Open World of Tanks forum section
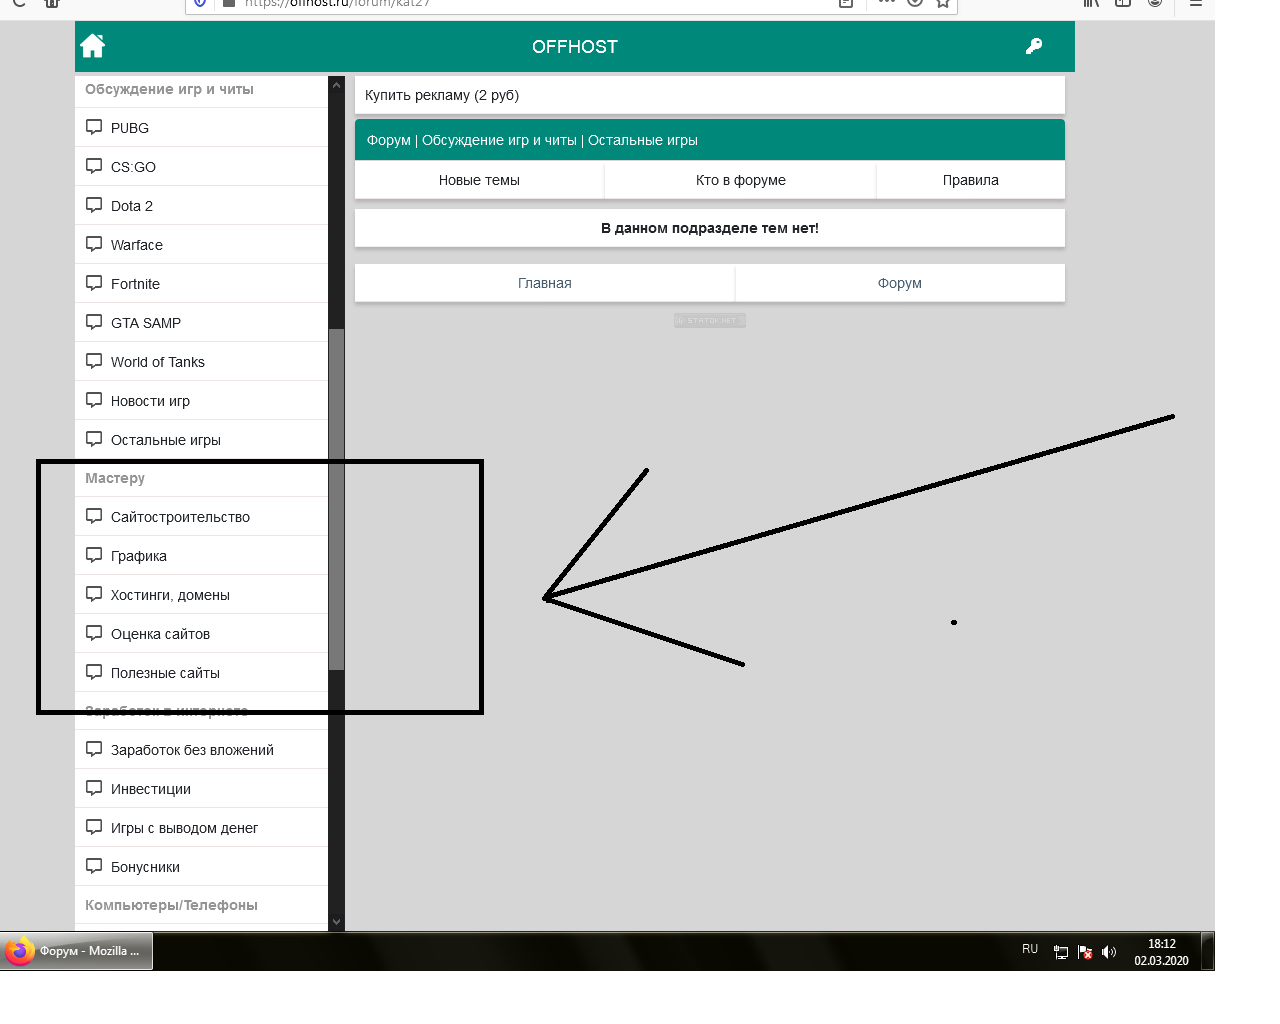1280x1024 pixels. 157,362
